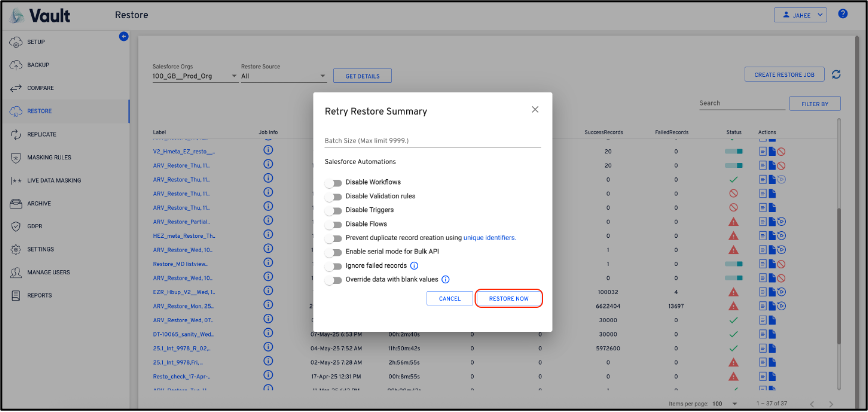The width and height of the screenshot is (868, 412).
Task: Close the Retry Restore Summary dialog
Action: pos(535,109)
